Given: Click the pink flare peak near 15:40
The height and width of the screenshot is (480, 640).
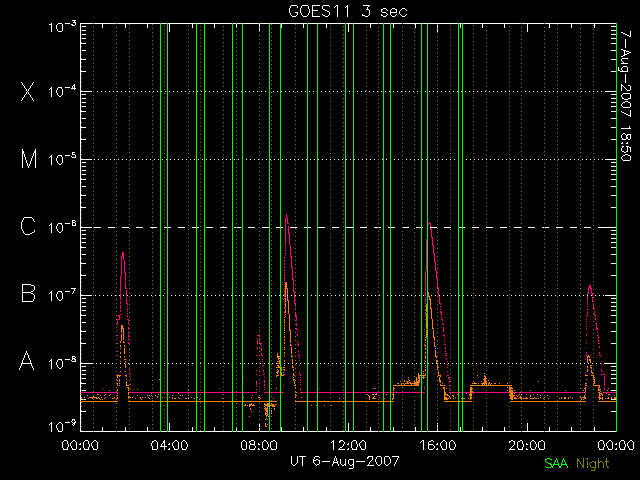Looking at the screenshot, I should [429, 224].
